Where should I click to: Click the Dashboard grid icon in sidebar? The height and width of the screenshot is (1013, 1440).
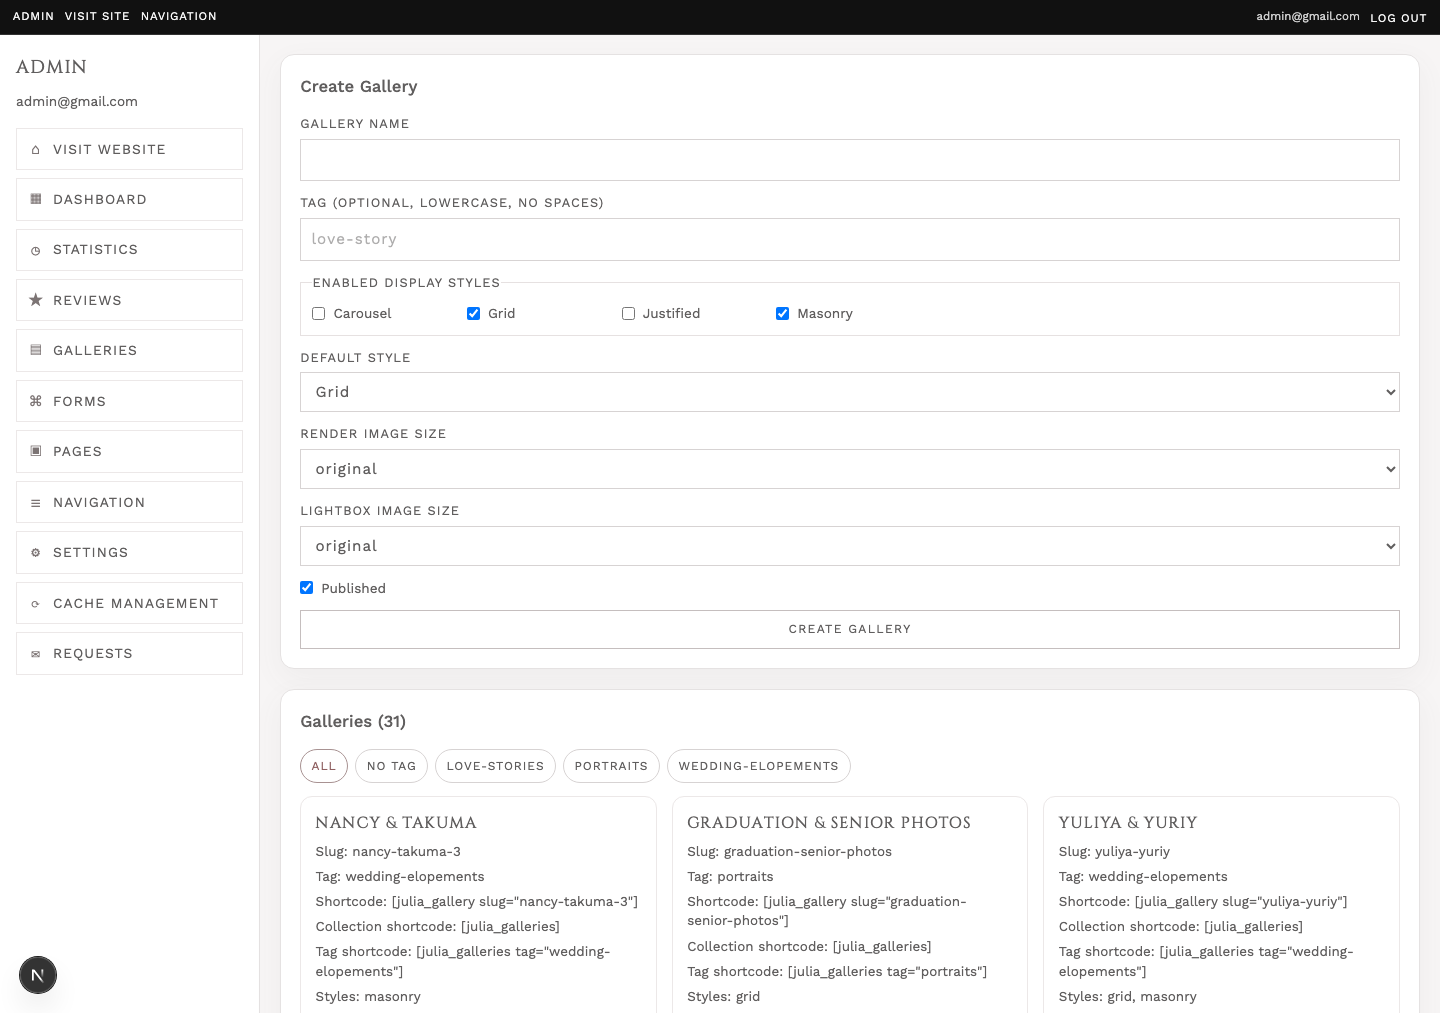point(36,200)
